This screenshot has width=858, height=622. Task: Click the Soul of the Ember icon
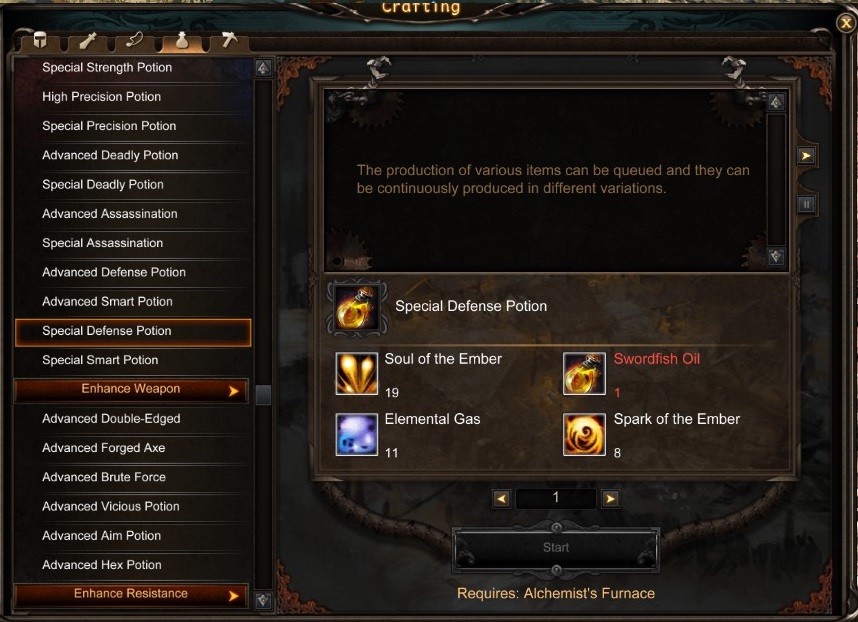pos(357,374)
